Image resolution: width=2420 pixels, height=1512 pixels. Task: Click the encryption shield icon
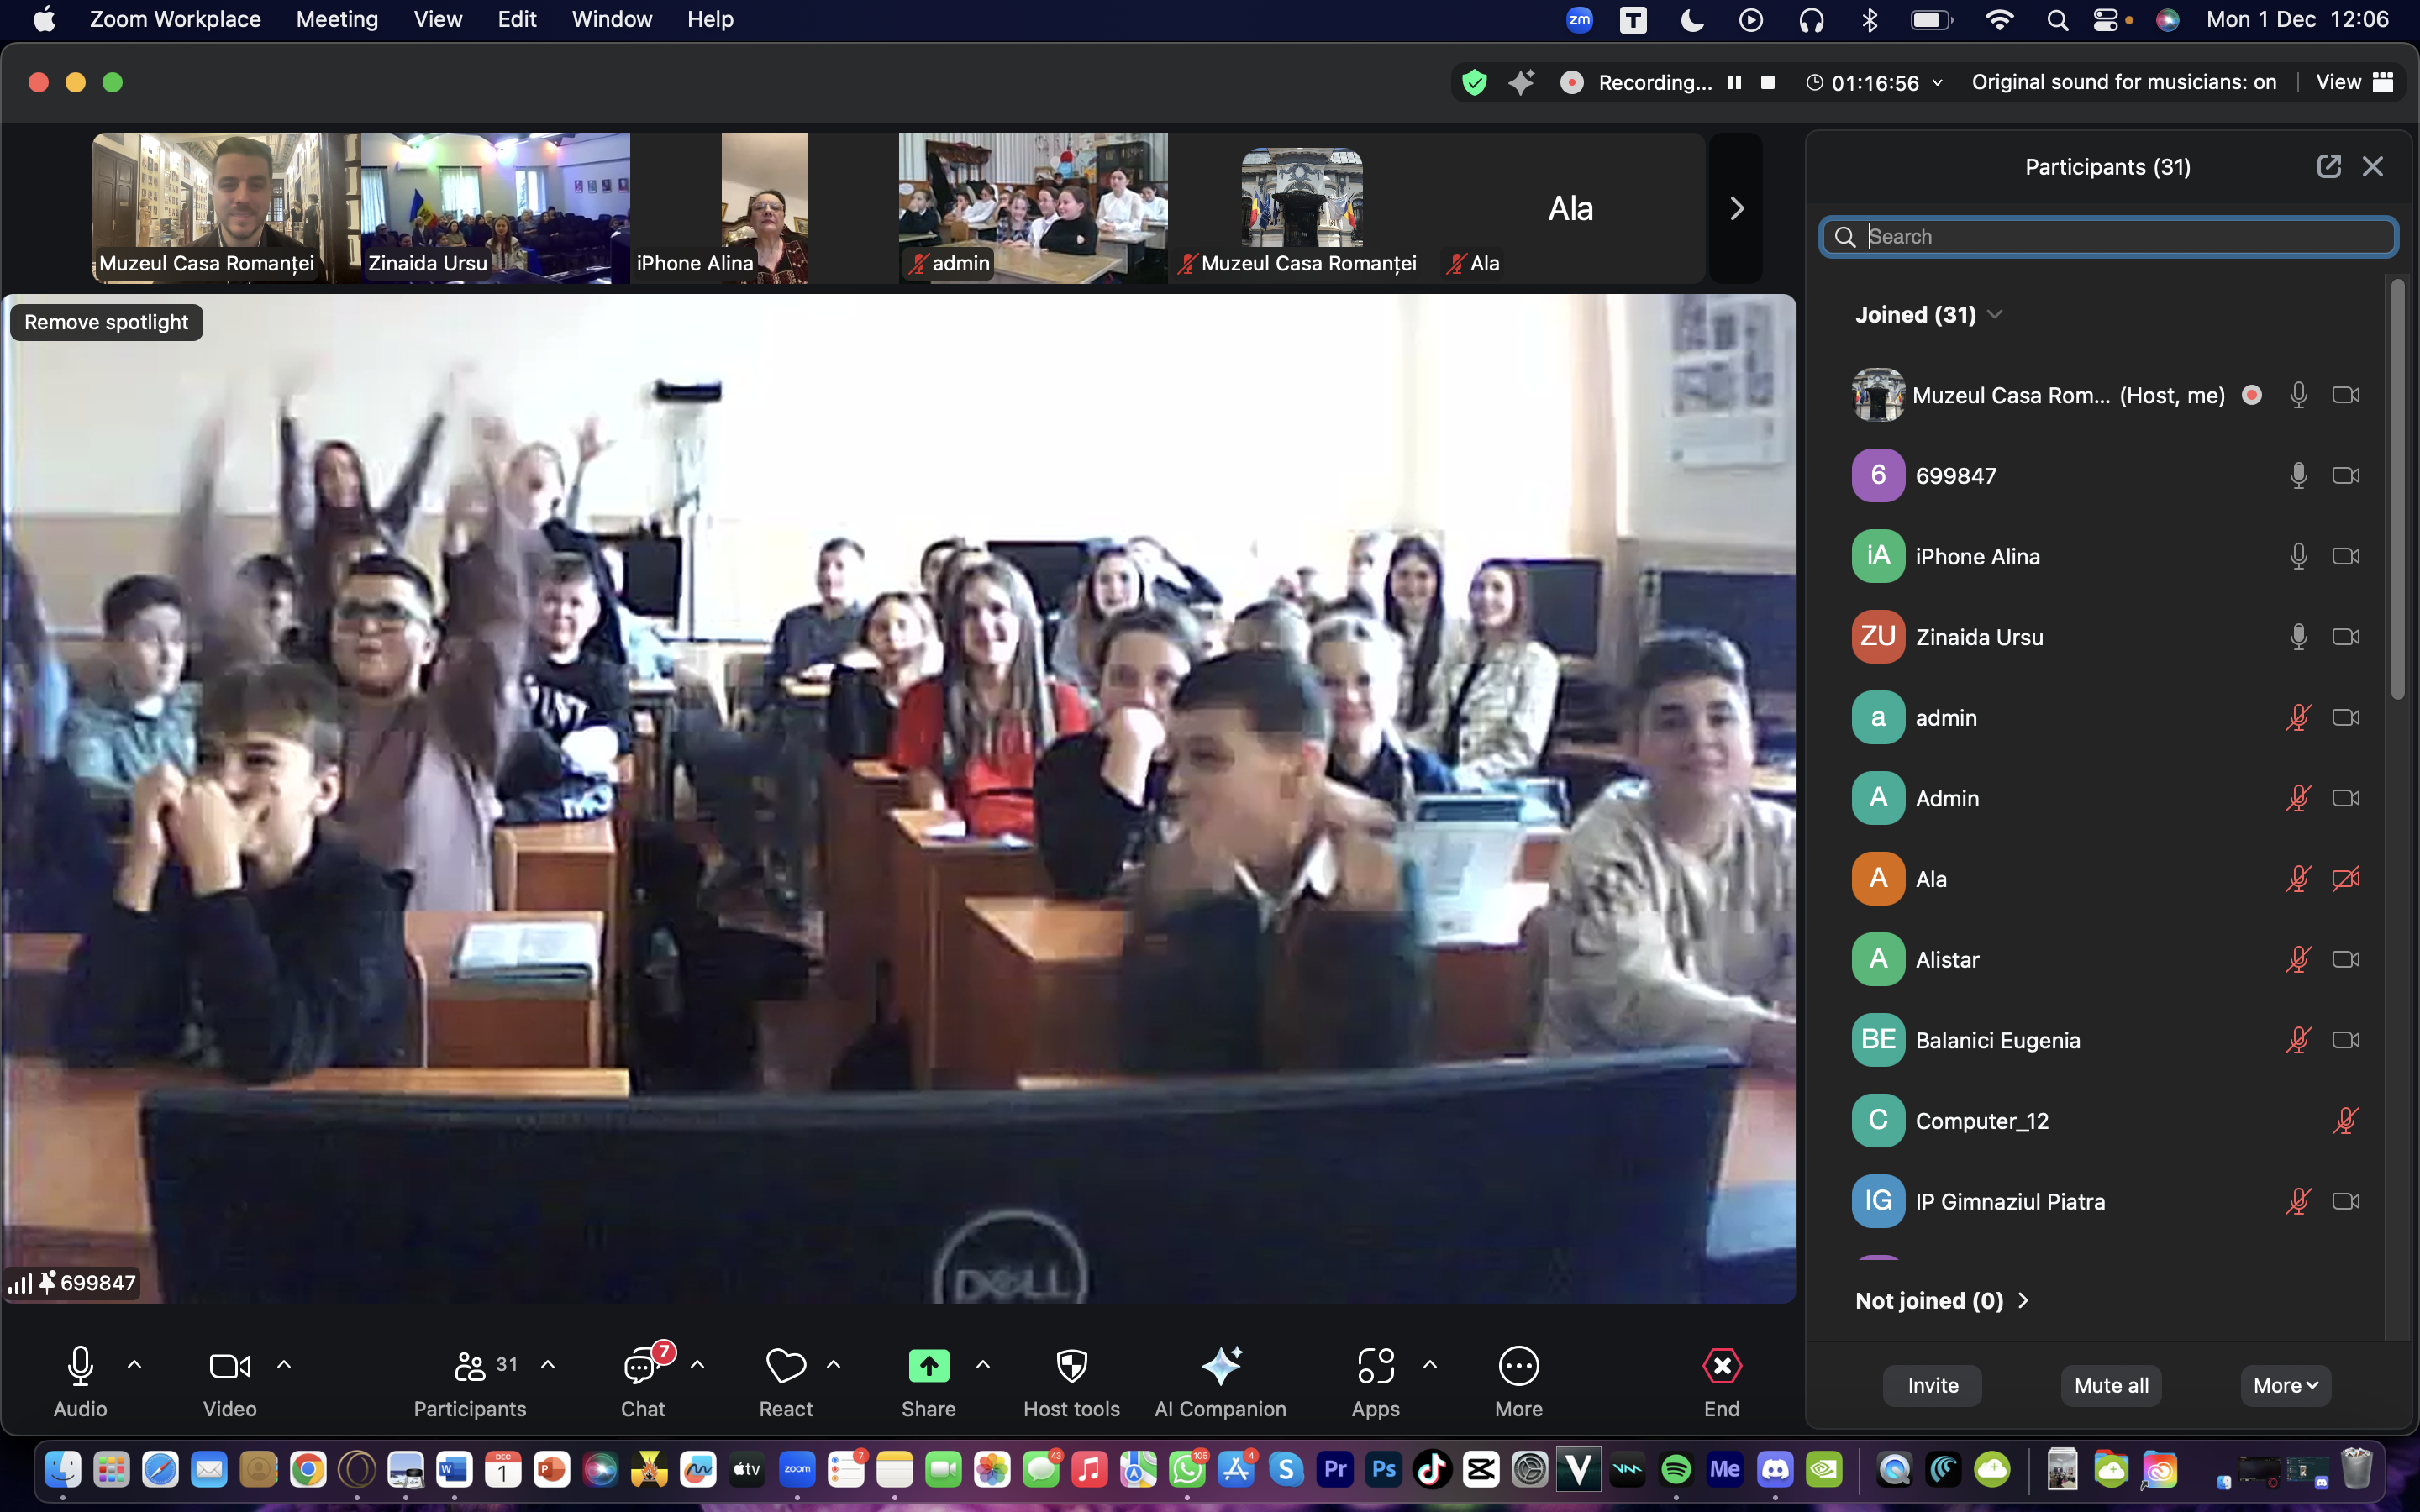[1474, 82]
